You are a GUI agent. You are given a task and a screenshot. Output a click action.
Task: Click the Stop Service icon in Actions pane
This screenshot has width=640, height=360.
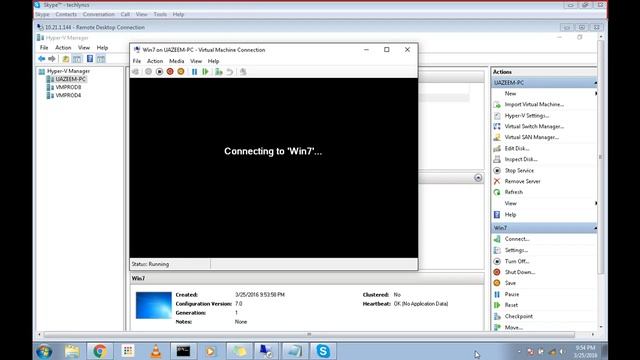click(497, 171)
